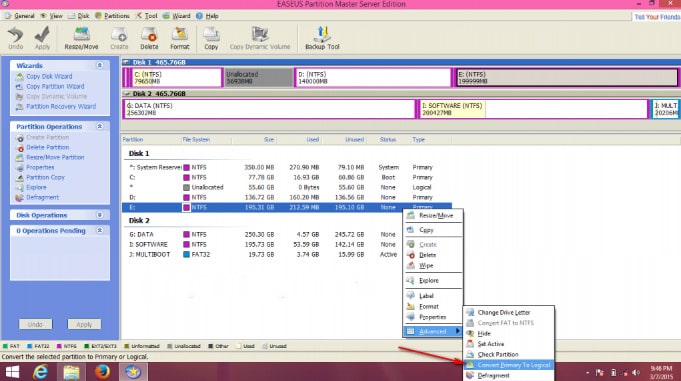Image resolution: width=681 pixels, height=381 pixels.
Task: Click Copy Dynamic Volume toolbar icon
Action: pyautogui.click(x=260, y=38)
